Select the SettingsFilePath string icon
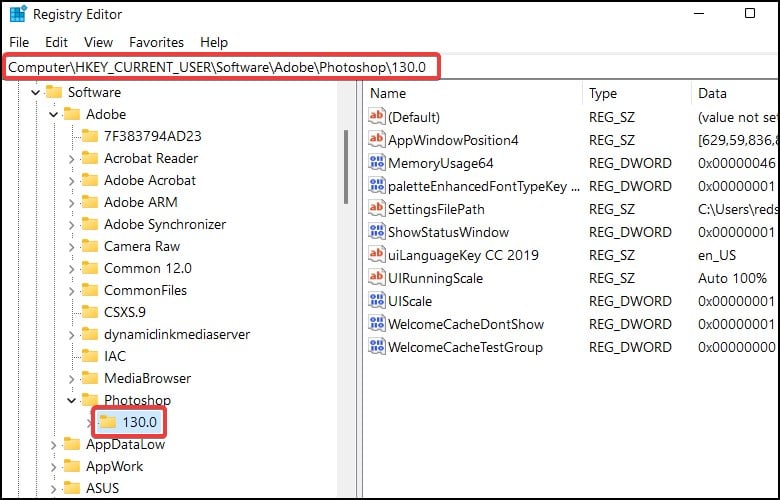 pos(377,208)
